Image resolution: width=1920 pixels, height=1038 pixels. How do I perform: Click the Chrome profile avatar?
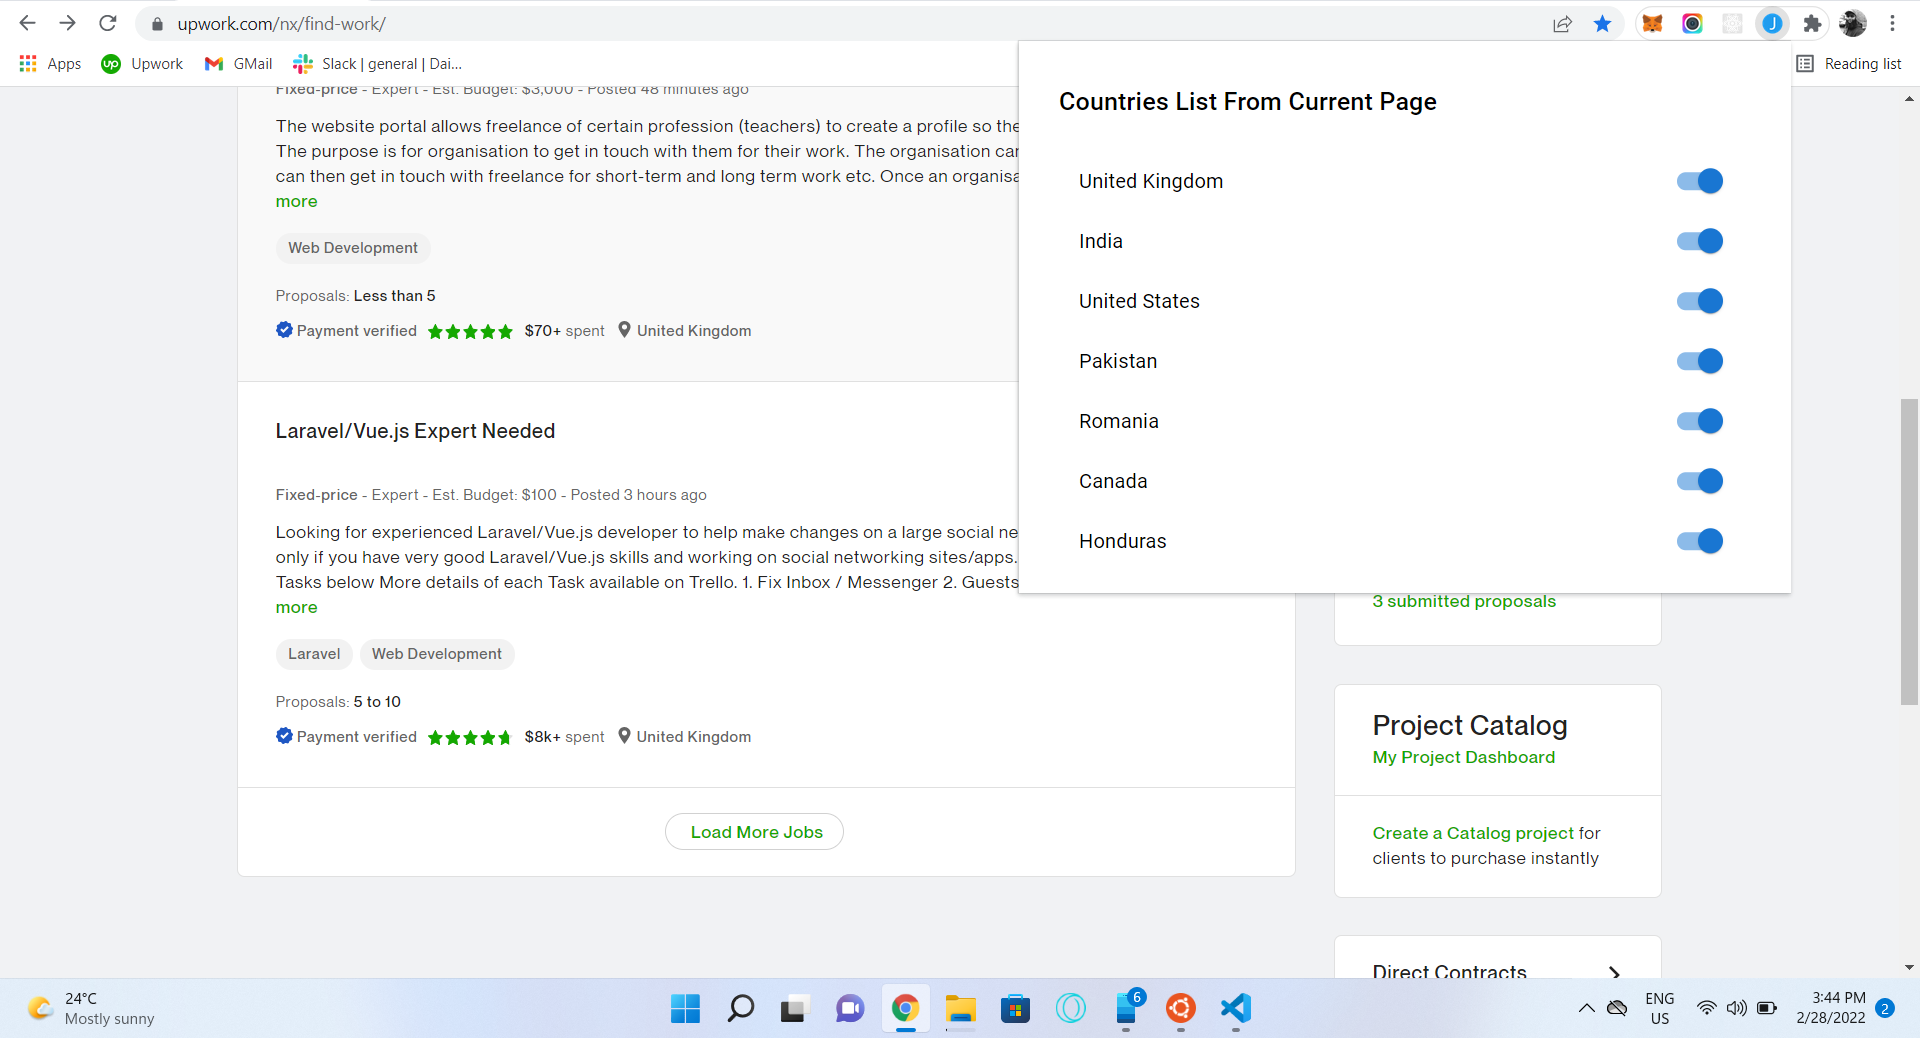(x=1852, y=23)
